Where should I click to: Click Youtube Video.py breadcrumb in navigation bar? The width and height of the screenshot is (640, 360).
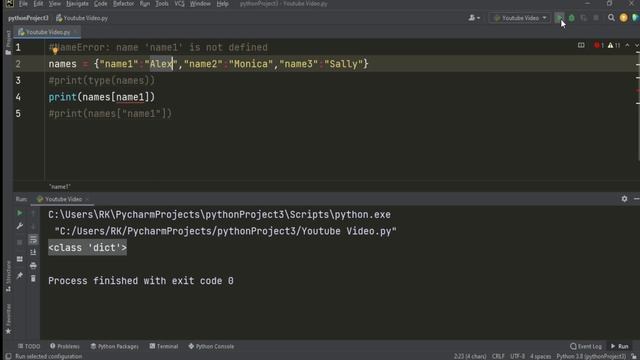[82, 18]
